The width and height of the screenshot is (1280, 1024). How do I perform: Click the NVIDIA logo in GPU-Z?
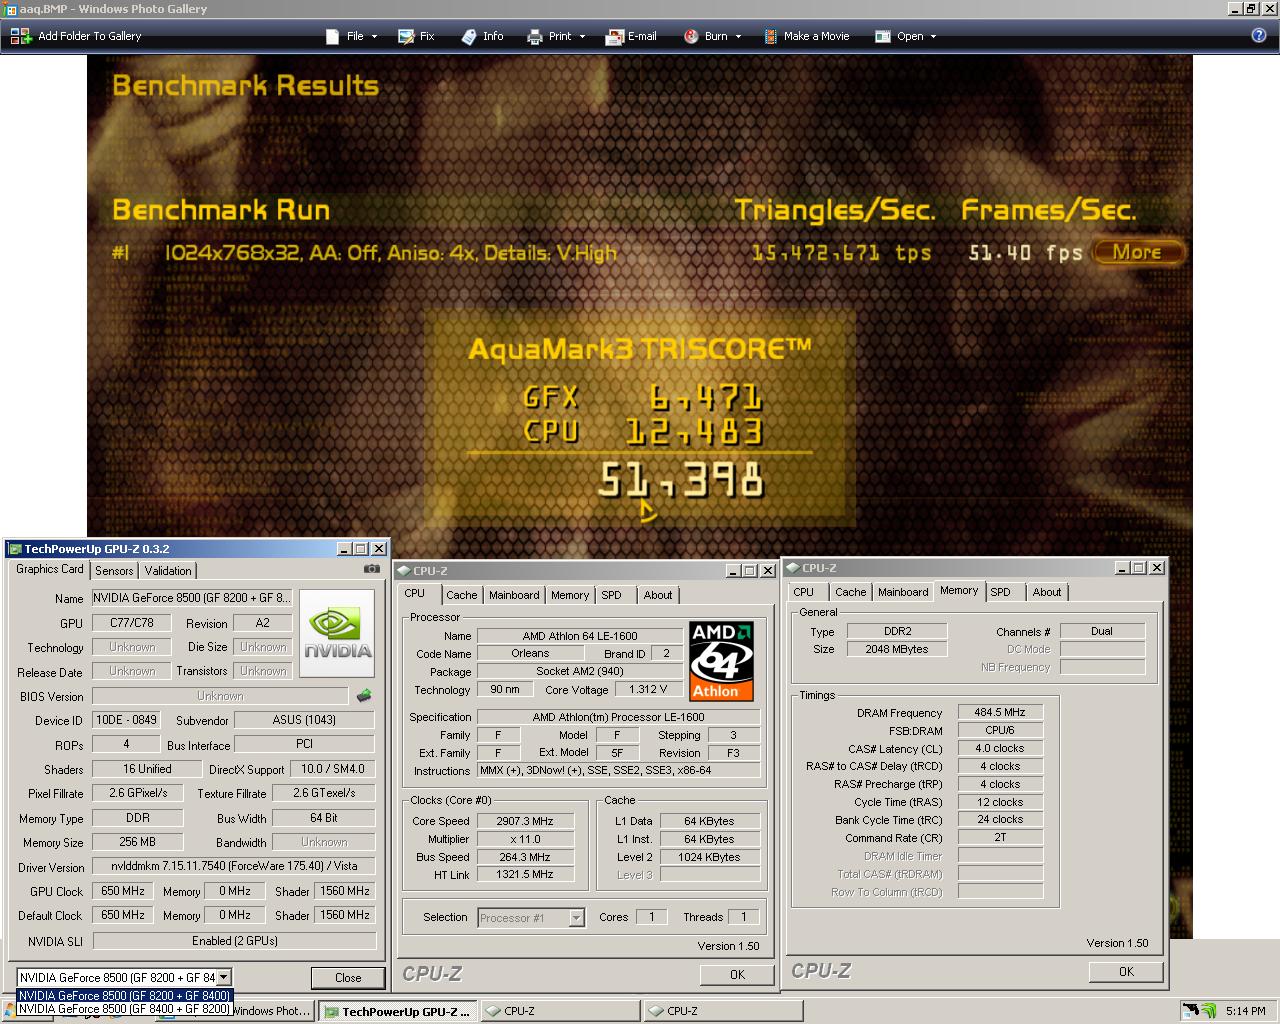[x=337, y=634]
